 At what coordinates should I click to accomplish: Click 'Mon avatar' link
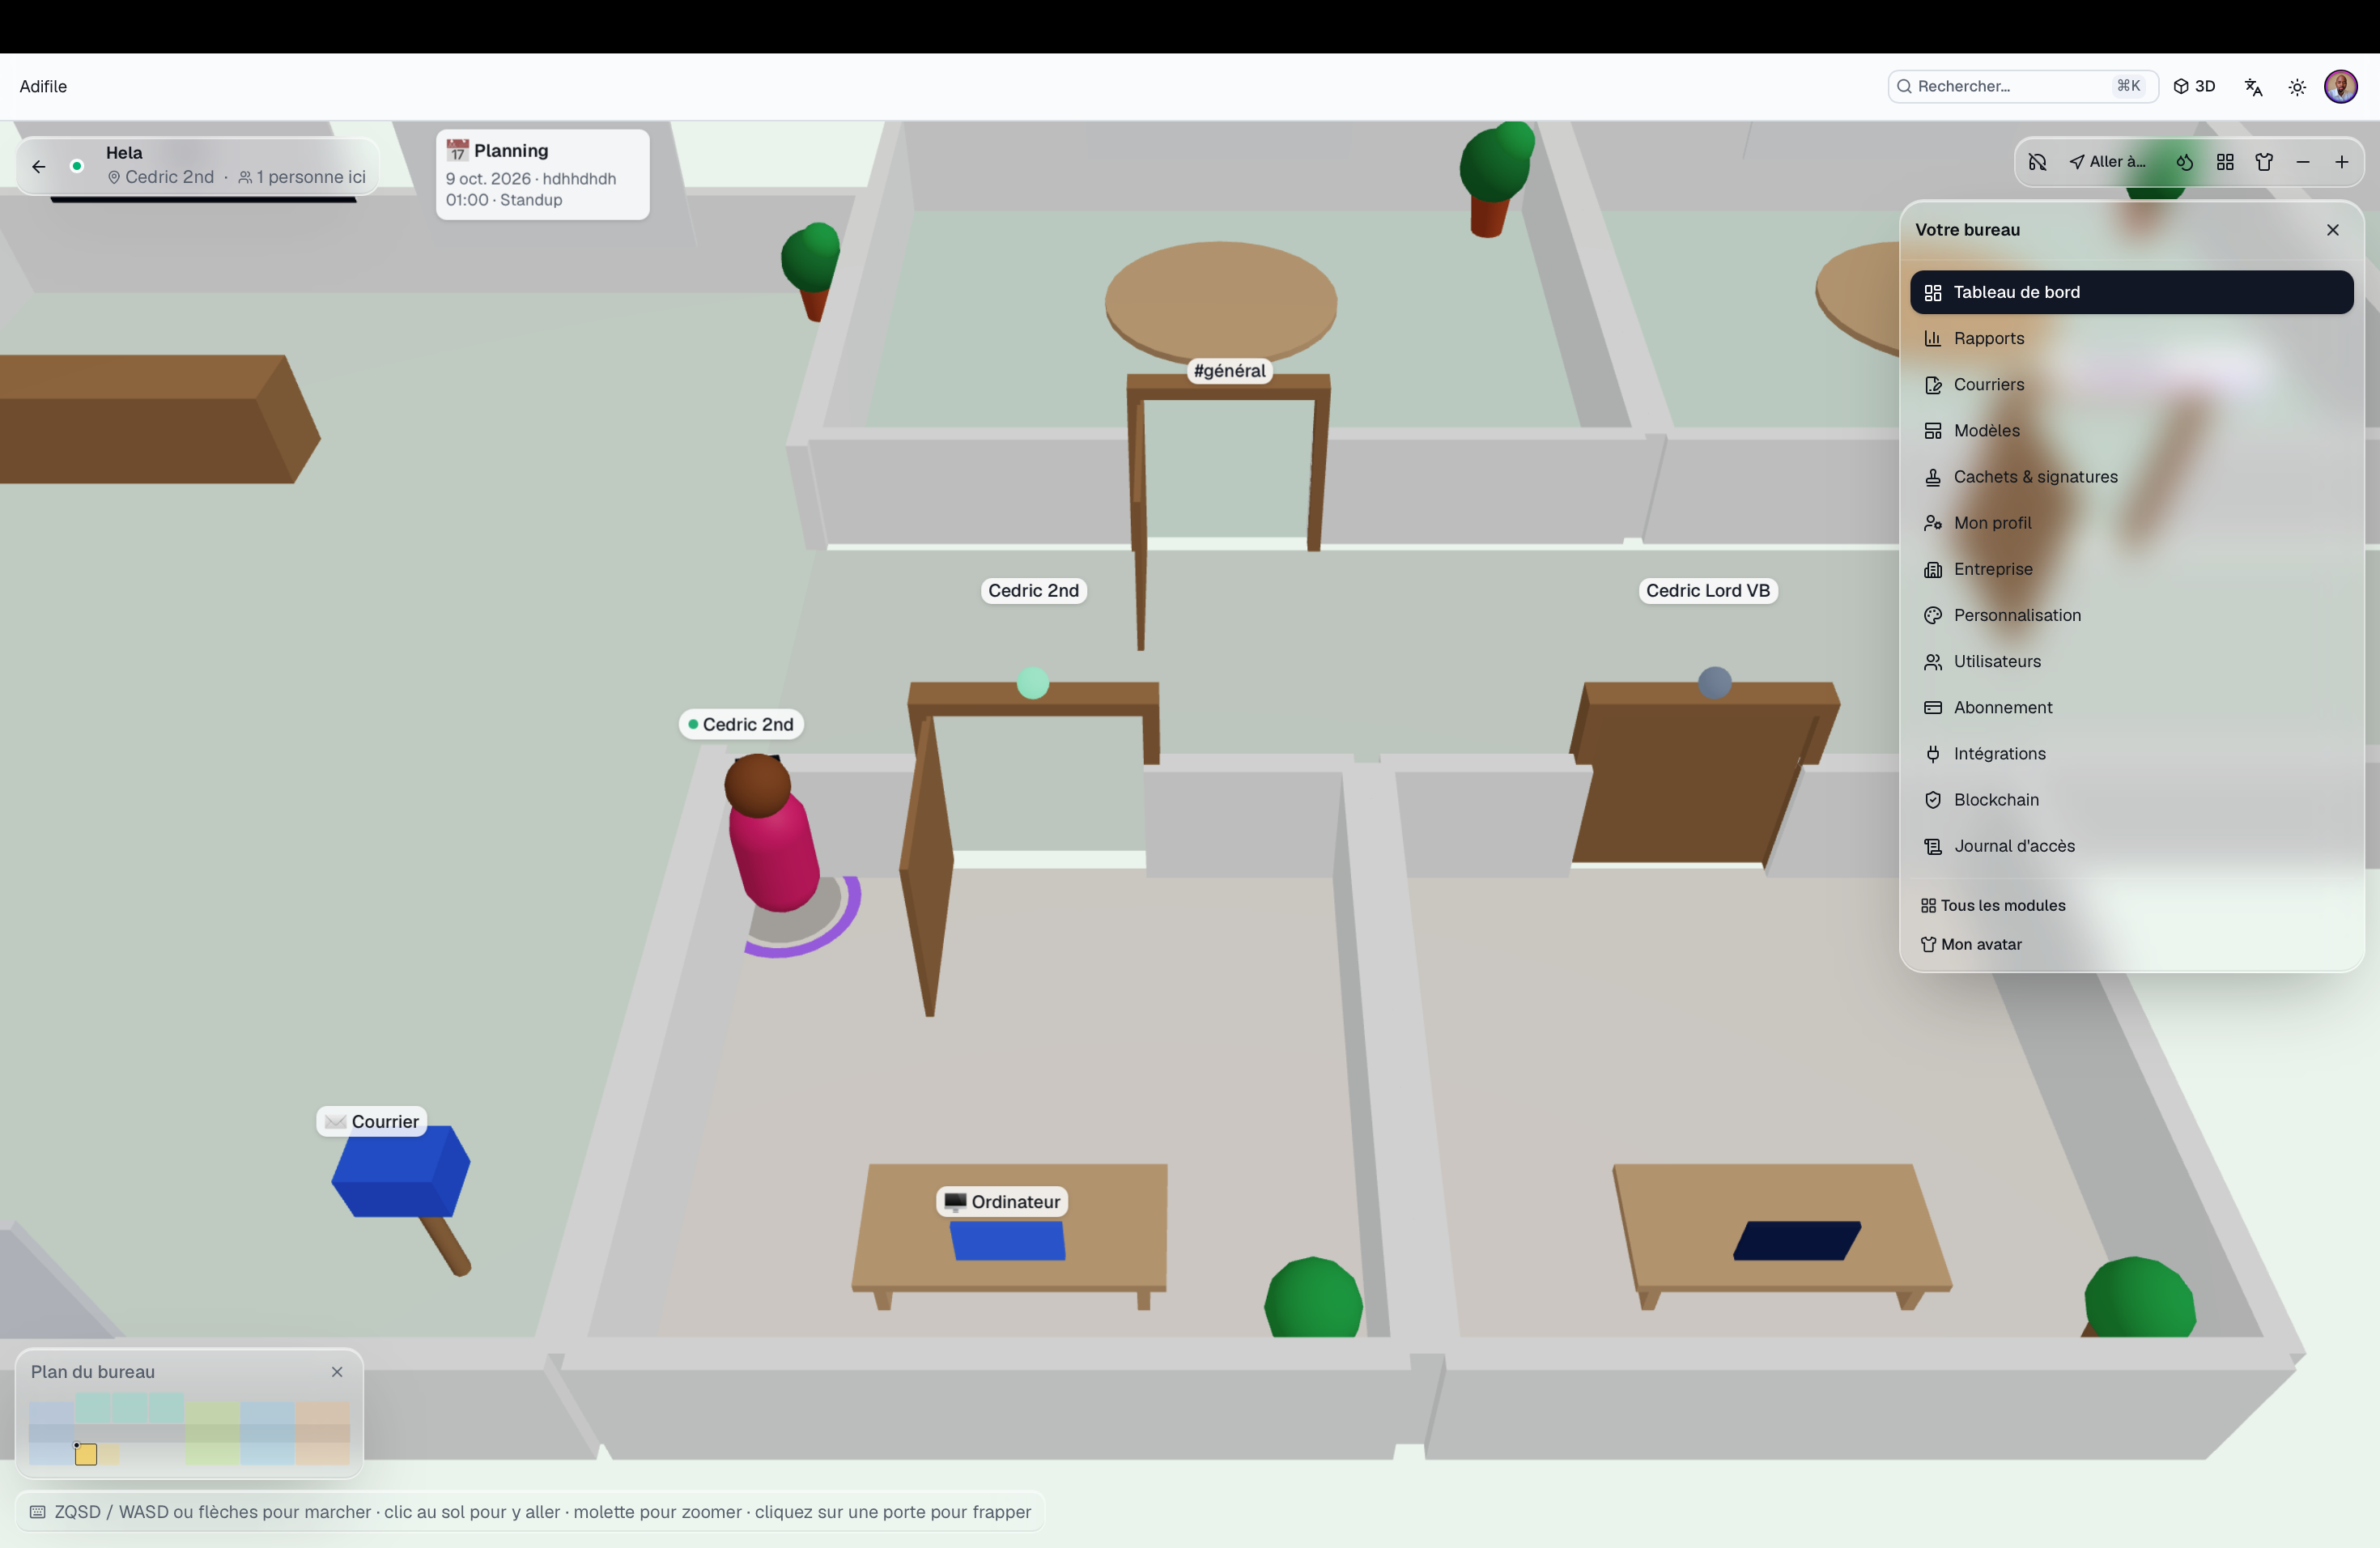1971,944
